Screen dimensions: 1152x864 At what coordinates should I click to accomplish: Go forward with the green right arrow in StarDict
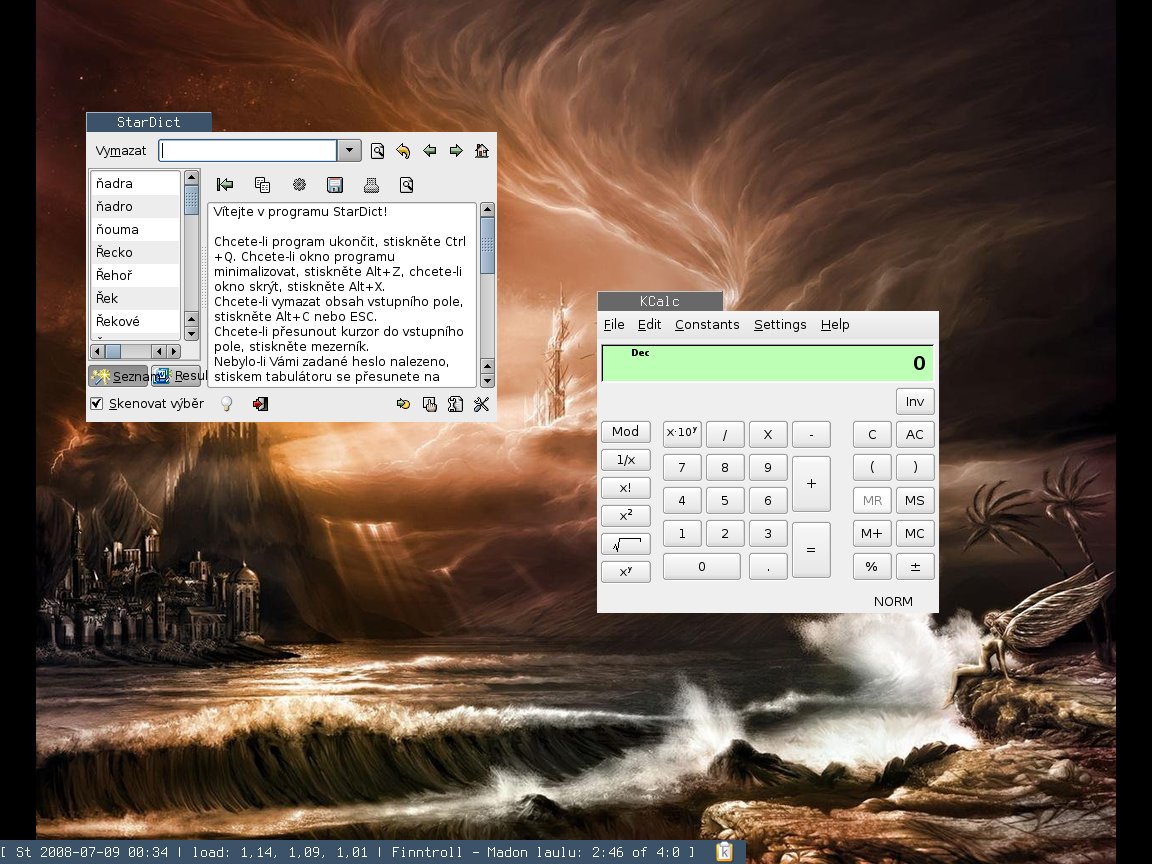[x=456, y=151]
